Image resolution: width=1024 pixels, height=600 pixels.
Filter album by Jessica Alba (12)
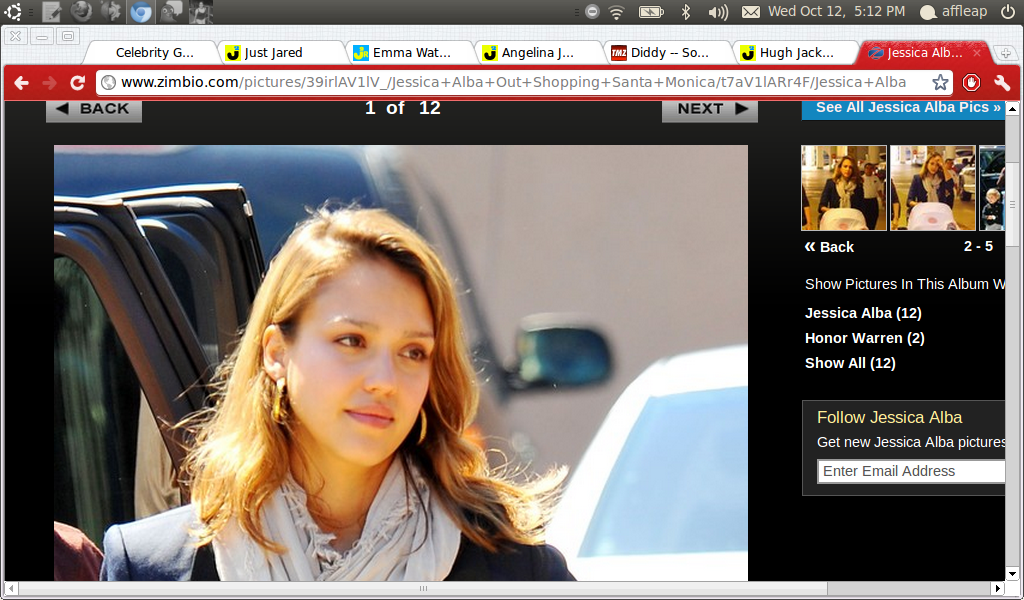point(863,313)
